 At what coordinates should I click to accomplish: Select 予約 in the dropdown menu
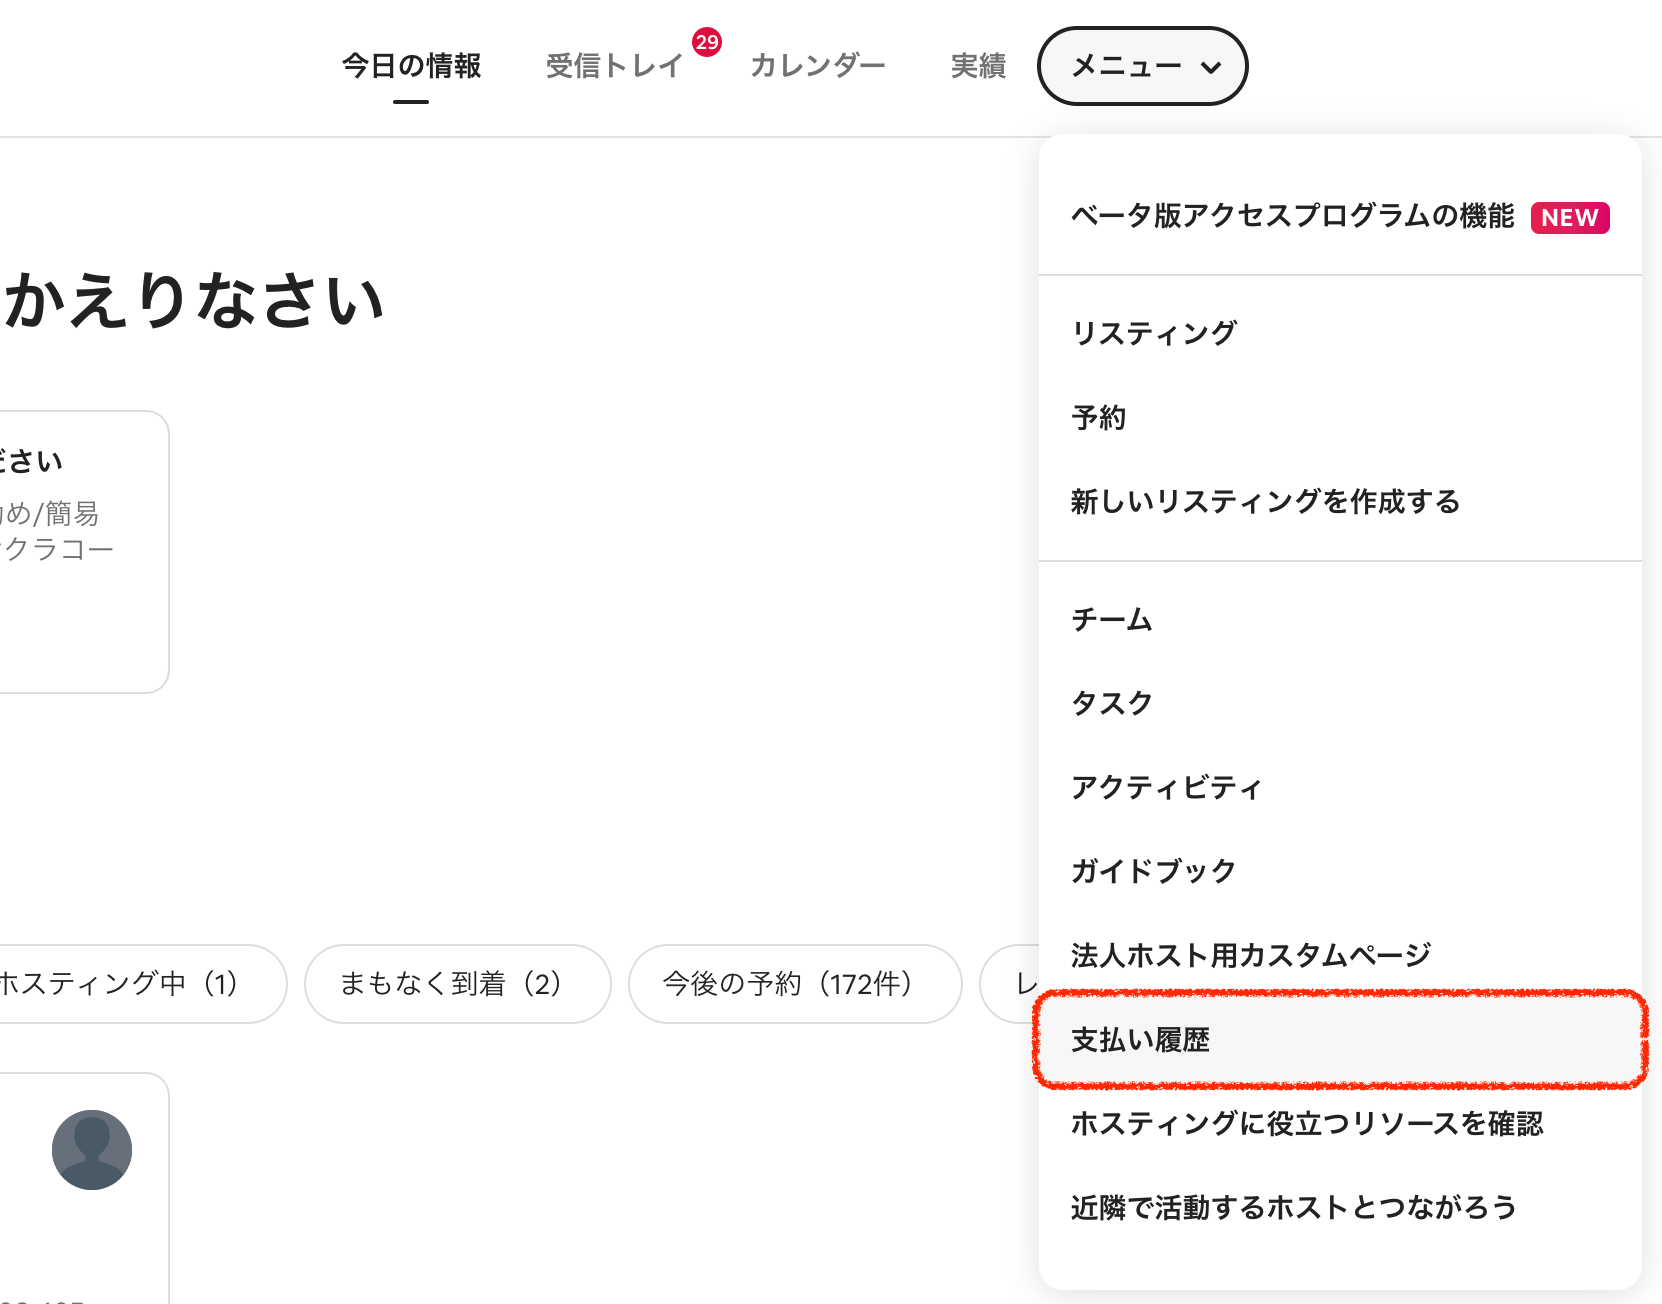[x=1099, y=417]
